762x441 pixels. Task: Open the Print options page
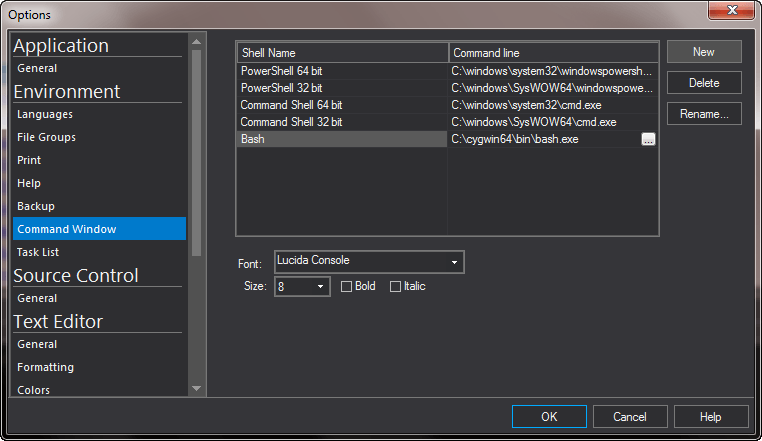[99, 160]
